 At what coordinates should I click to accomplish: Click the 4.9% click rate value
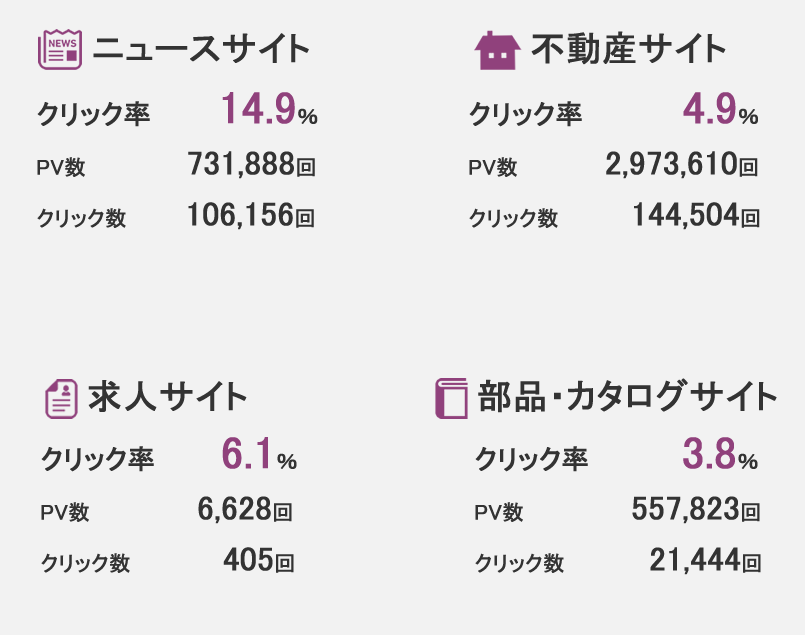(720, 109)
